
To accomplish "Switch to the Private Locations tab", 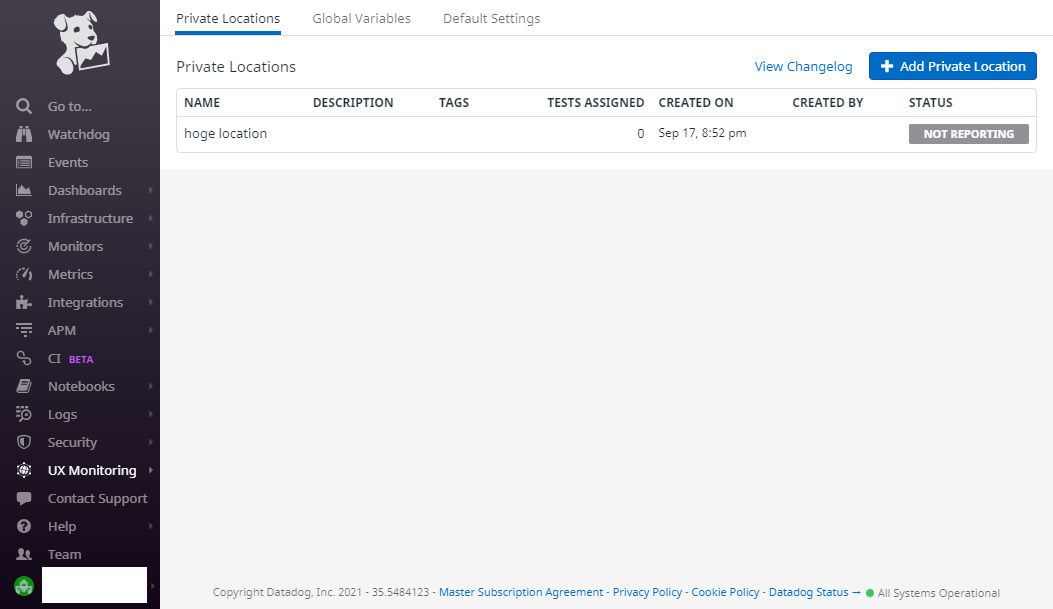I will (x=228, y=19).
